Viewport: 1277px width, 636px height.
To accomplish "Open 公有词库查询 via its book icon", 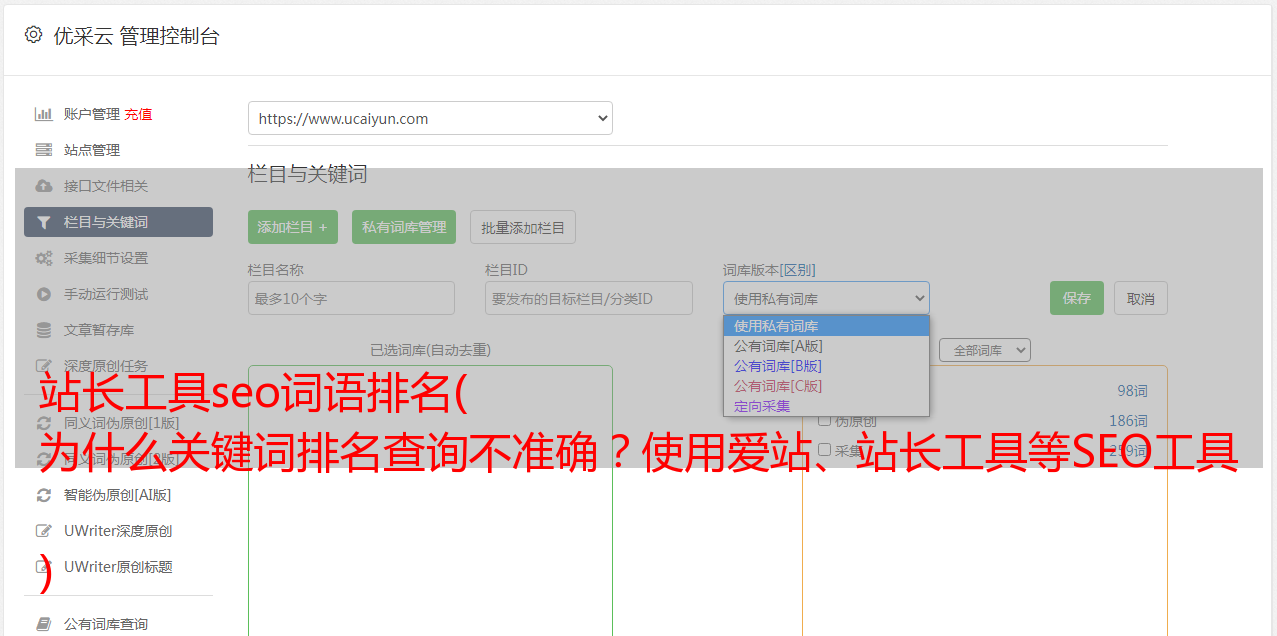I will (x=43, y=624).
